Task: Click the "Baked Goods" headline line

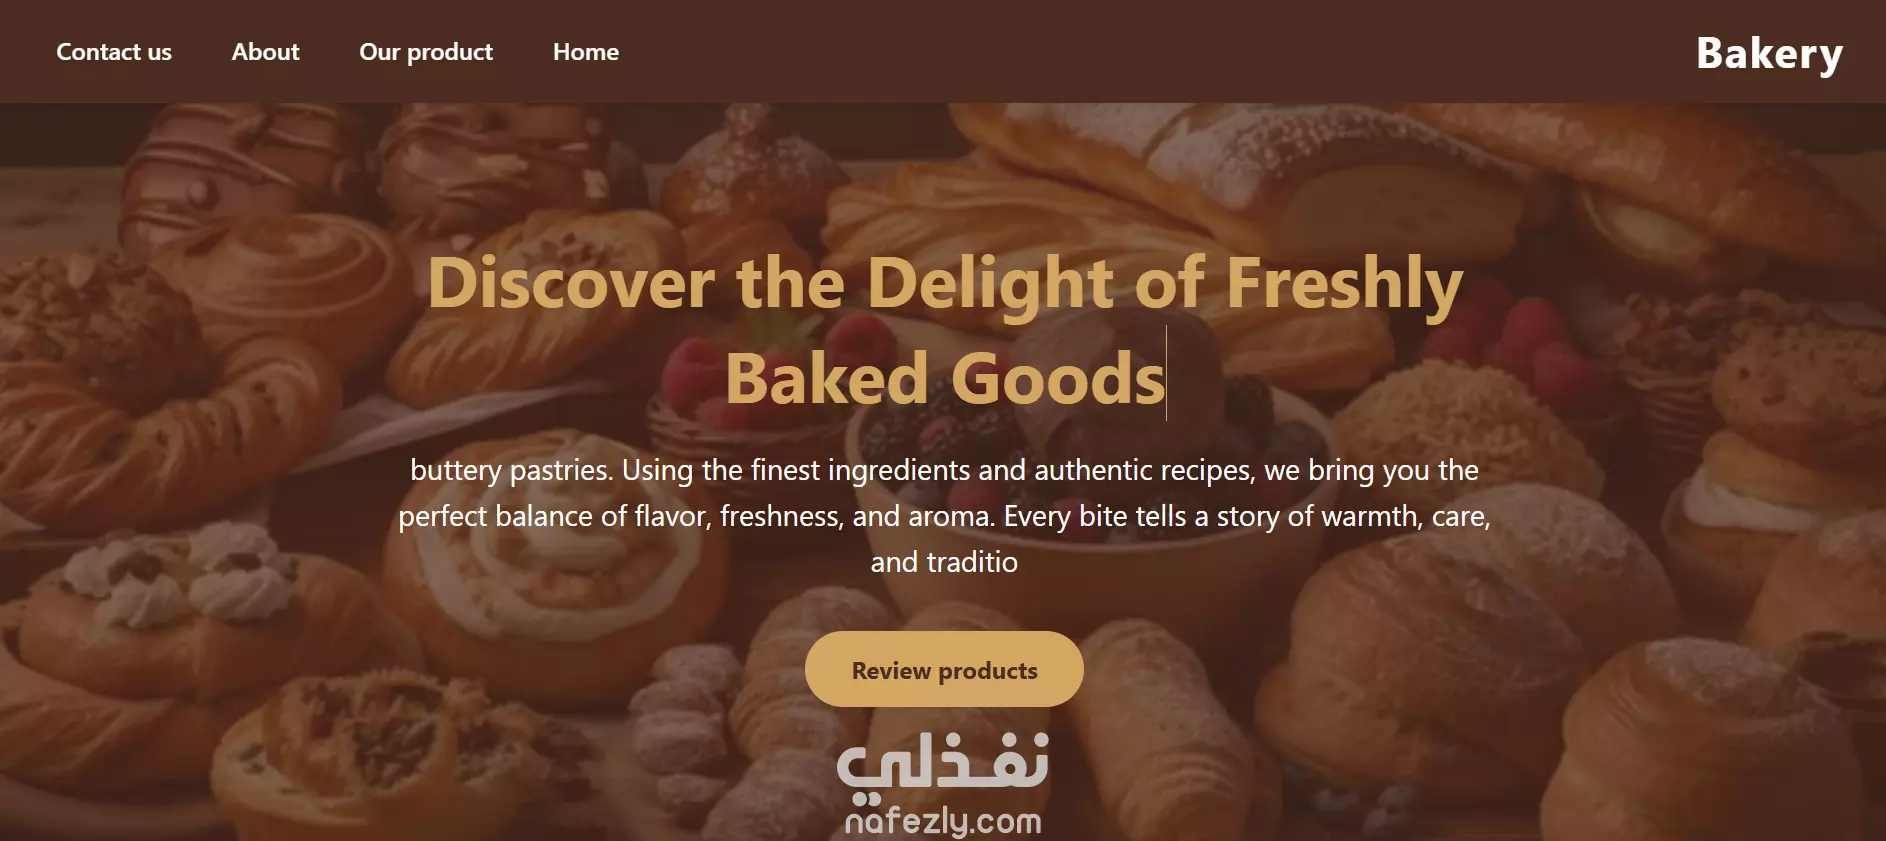Action: pyautogui.click(x=945, y=379)
